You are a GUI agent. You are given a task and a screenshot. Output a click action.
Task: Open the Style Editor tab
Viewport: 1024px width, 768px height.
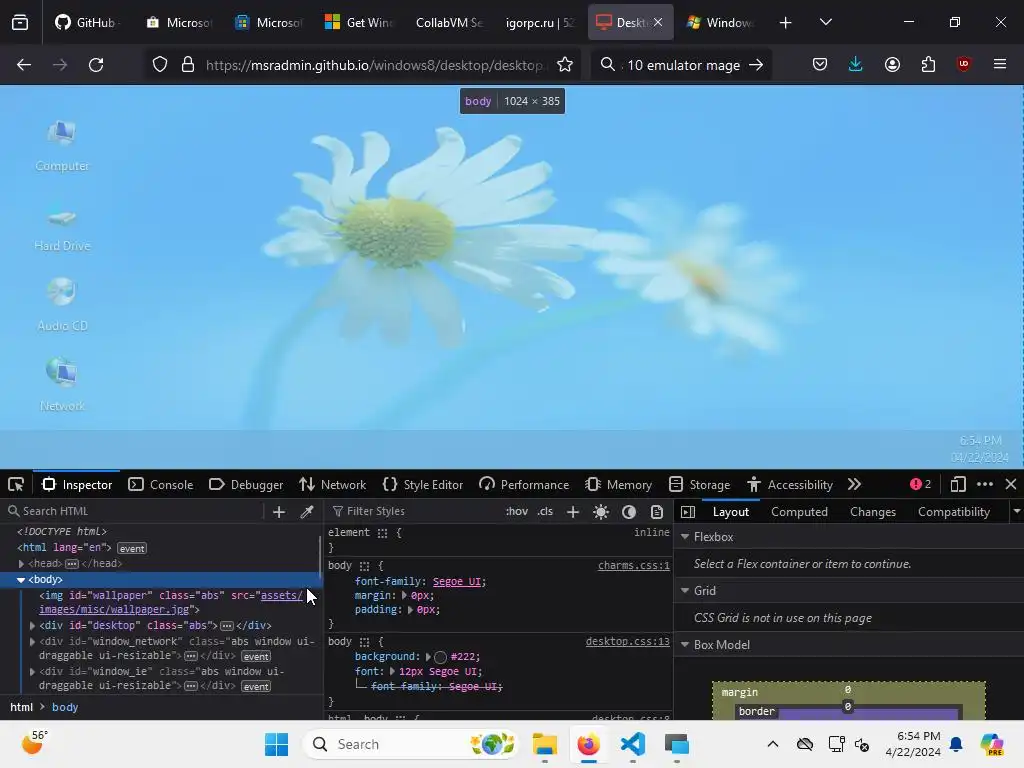pyautogui.click(x=423, y=485)
